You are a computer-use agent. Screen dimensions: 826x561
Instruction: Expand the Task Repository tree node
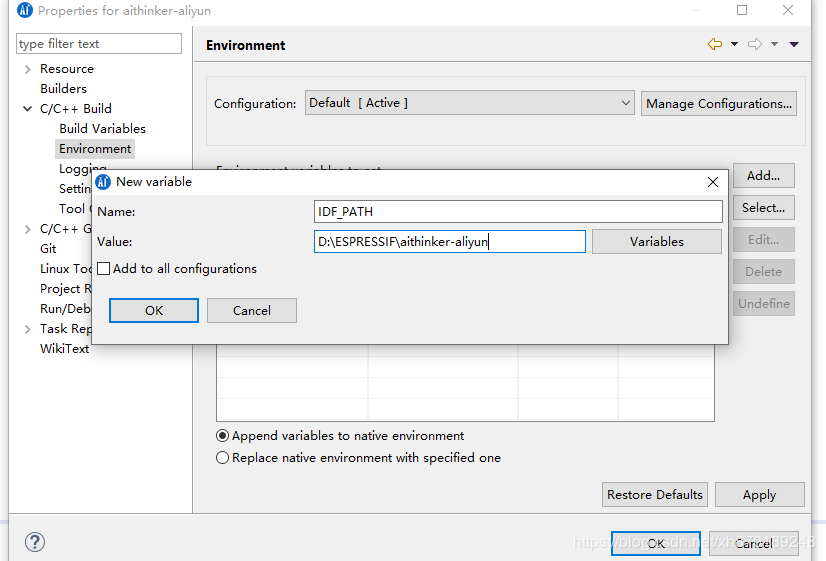coord(27,329)
